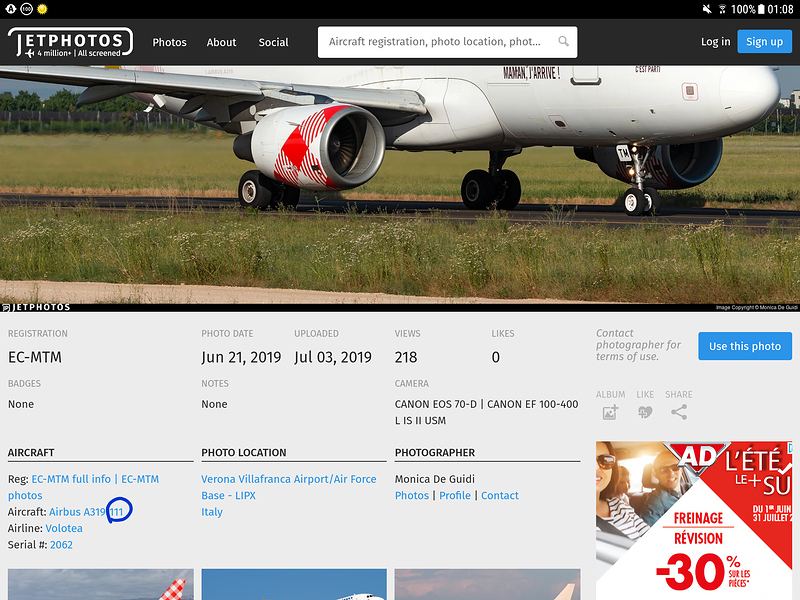Click the search magnifier icon
This screenshot has width=800, height=600.
563,41
